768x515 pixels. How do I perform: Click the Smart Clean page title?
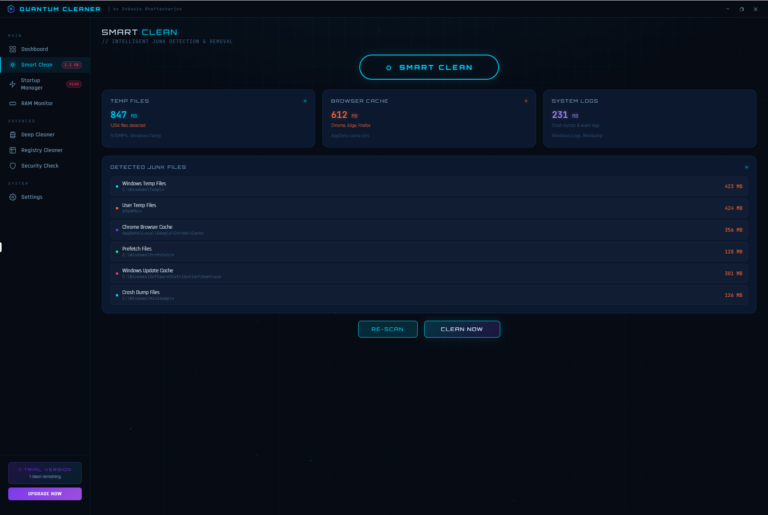tap(139, 32)
